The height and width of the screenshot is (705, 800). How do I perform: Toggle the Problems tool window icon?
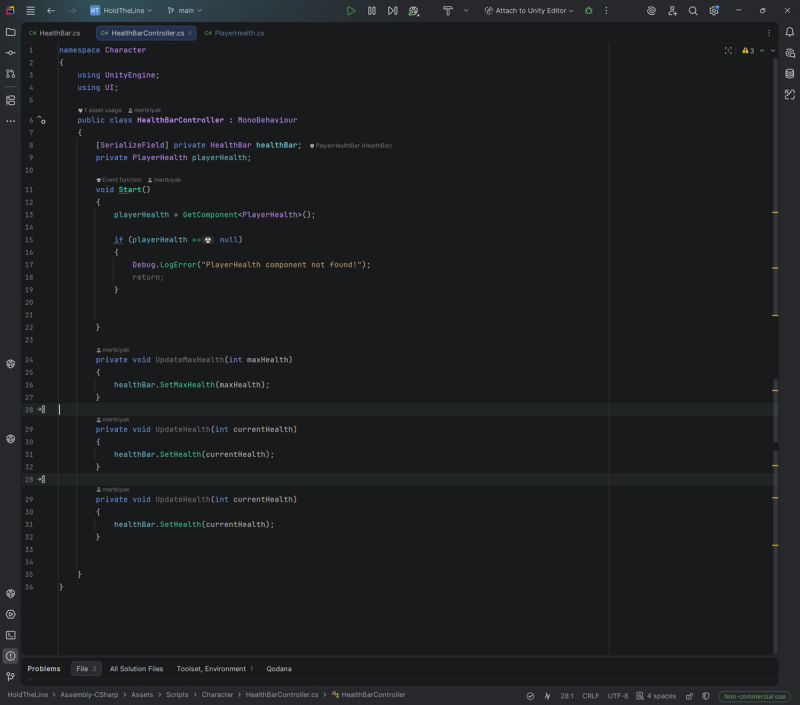10,656
